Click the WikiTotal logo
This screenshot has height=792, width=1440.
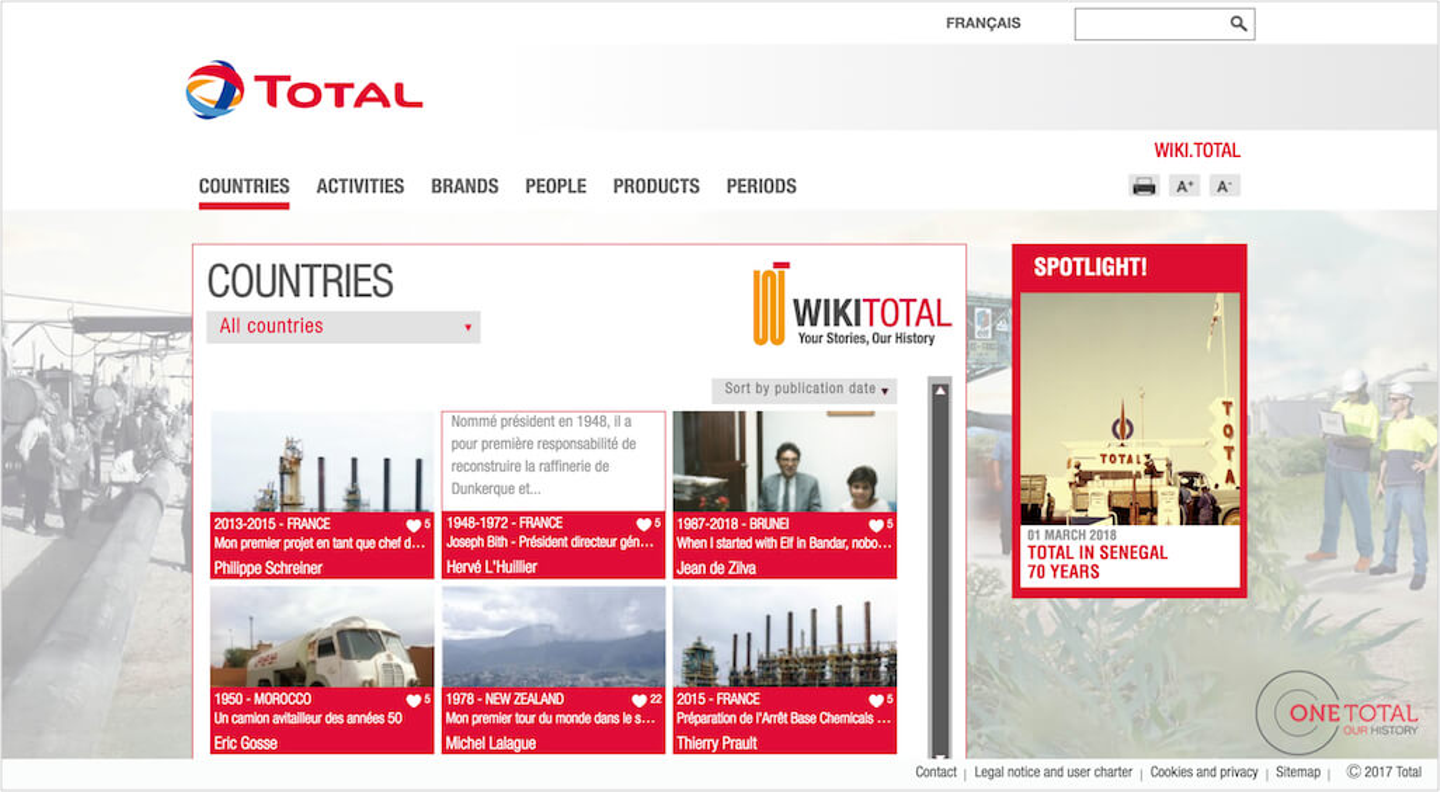pyautogui.click(x=852, y=304)
